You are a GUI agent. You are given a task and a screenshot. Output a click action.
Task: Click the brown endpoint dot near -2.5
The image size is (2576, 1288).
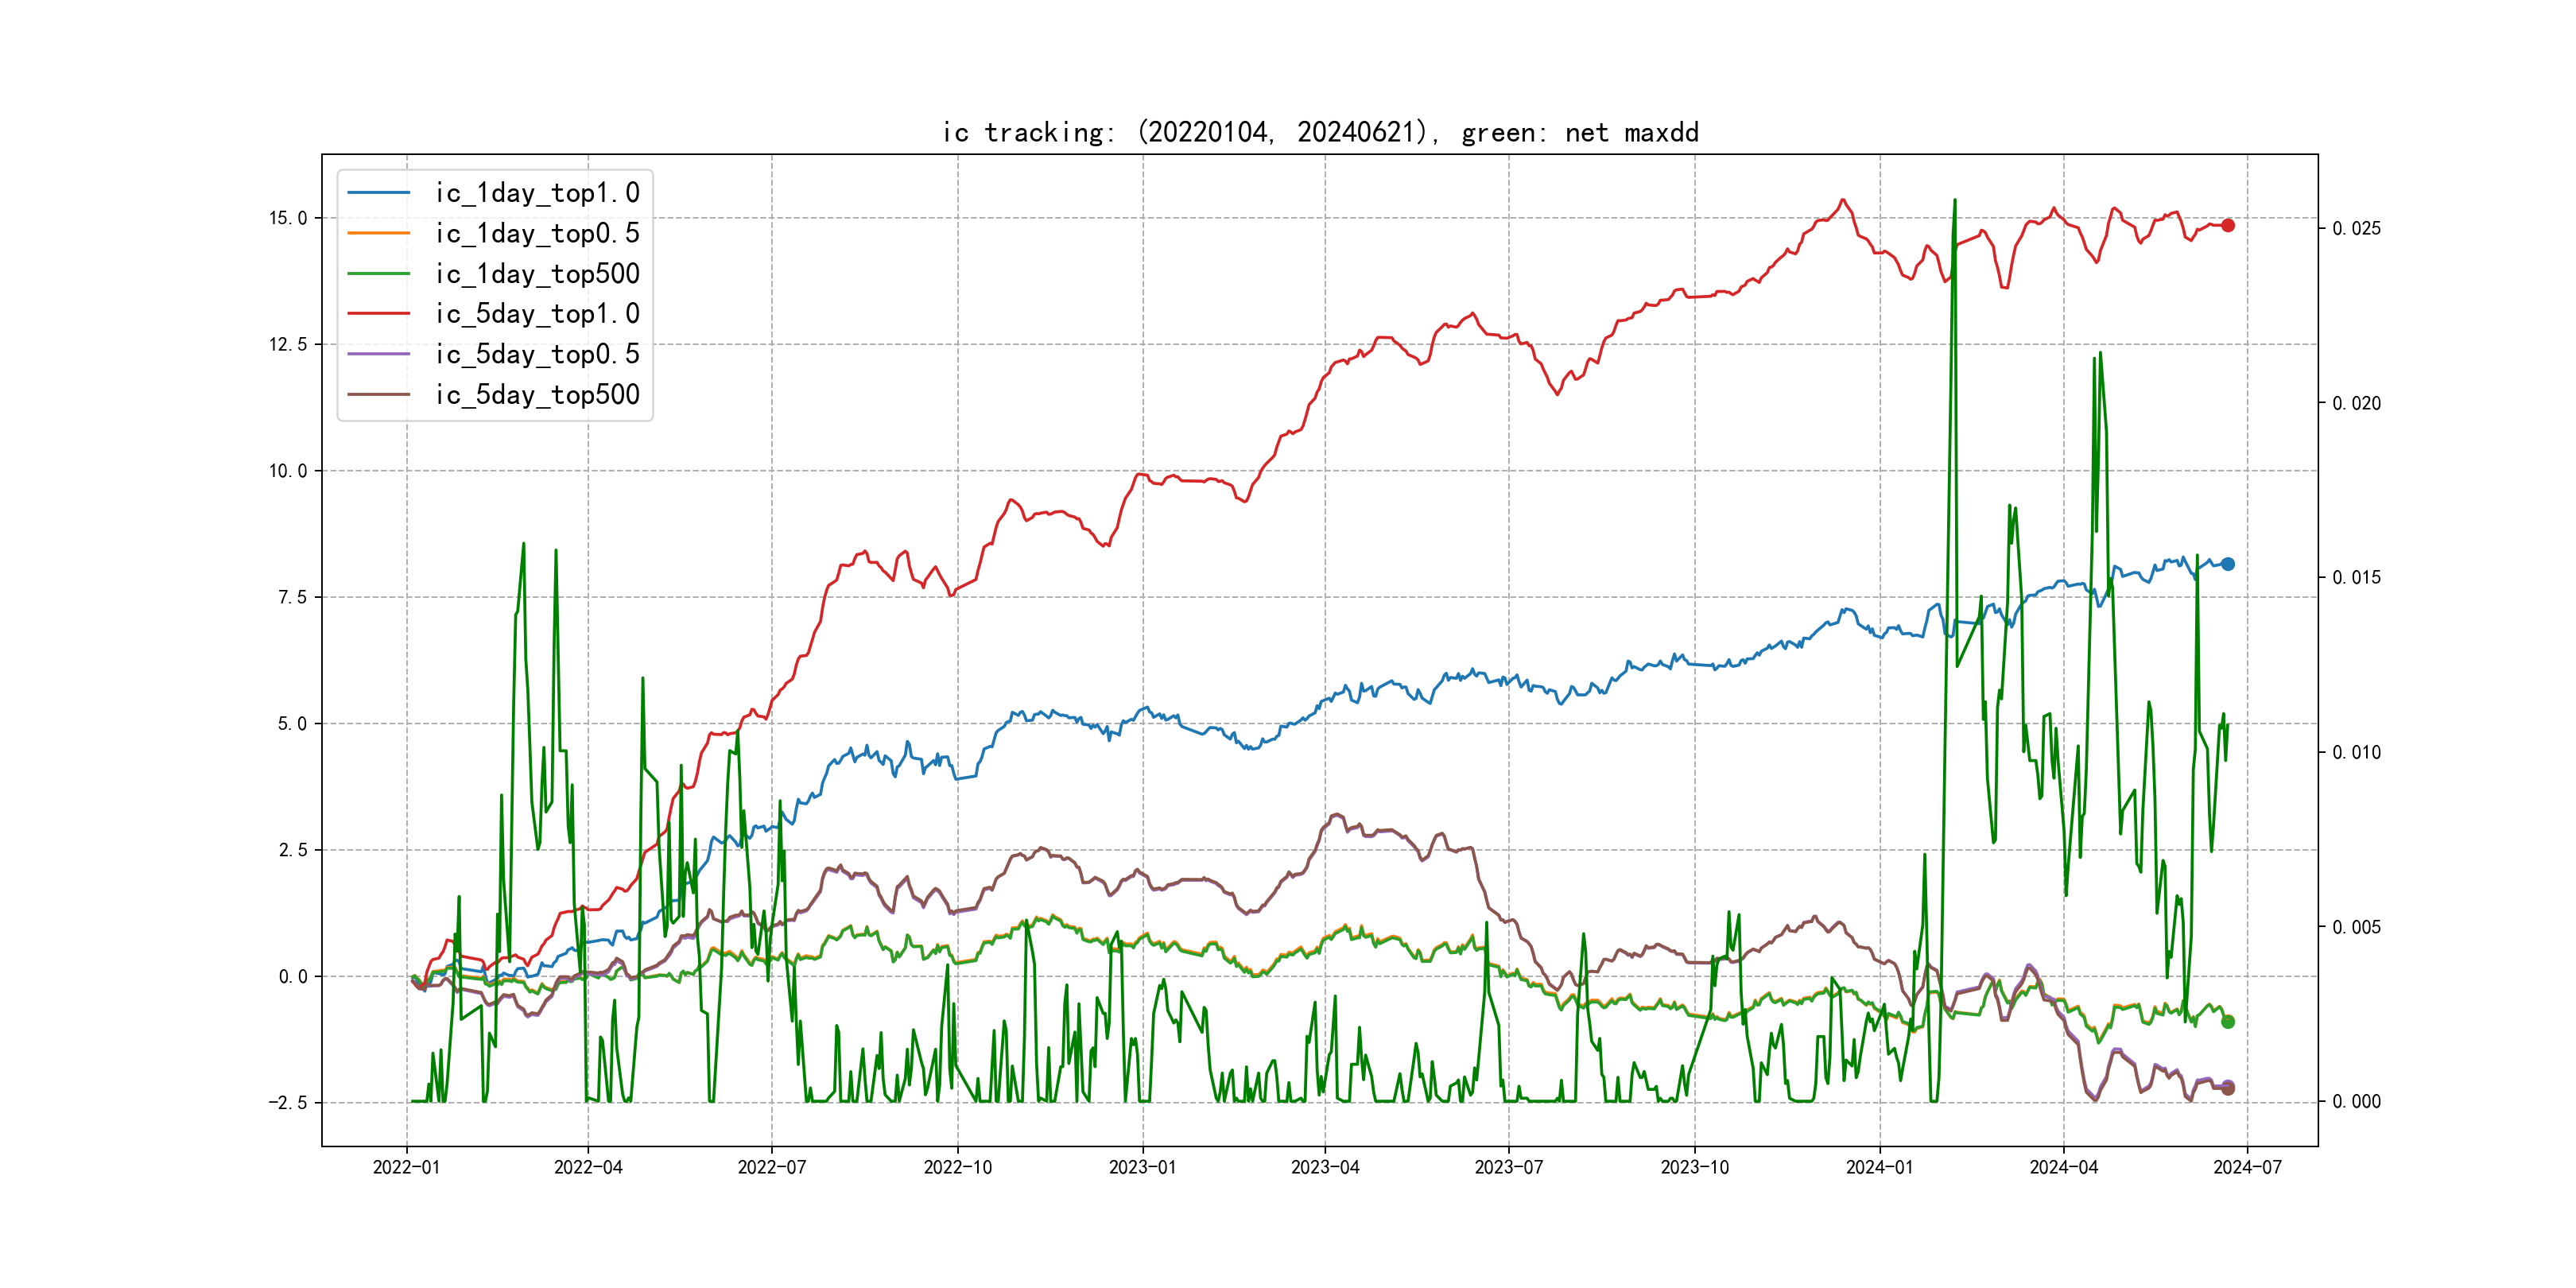(x=2227, y=1089)
